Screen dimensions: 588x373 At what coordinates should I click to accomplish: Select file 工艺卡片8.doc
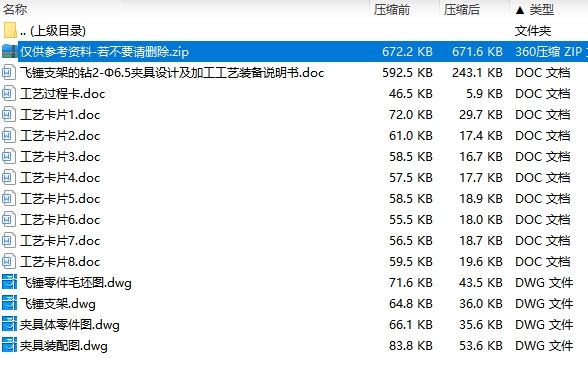(x=60, y=261)
